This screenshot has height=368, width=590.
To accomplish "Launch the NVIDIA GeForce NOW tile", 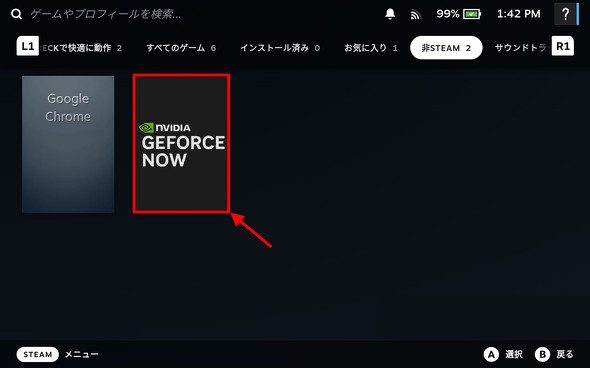I will tap(181, 144).
